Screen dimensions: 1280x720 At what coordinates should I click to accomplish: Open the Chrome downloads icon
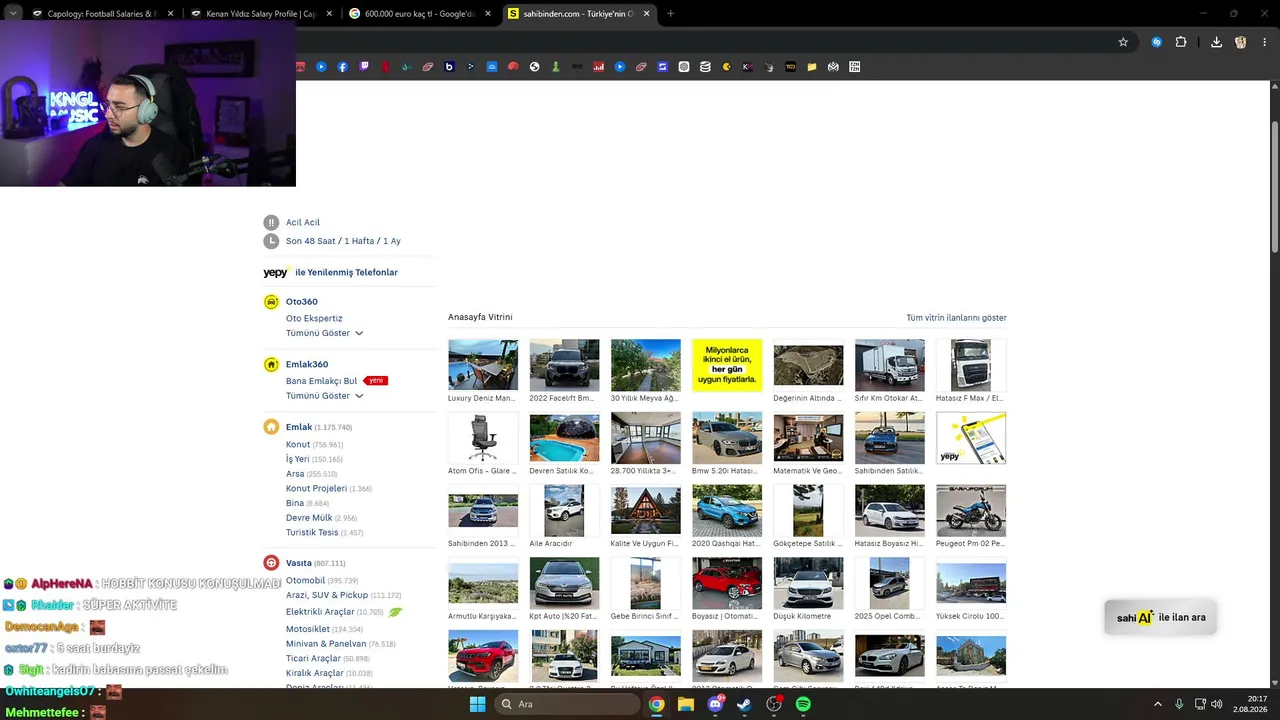click(1216, 42)
